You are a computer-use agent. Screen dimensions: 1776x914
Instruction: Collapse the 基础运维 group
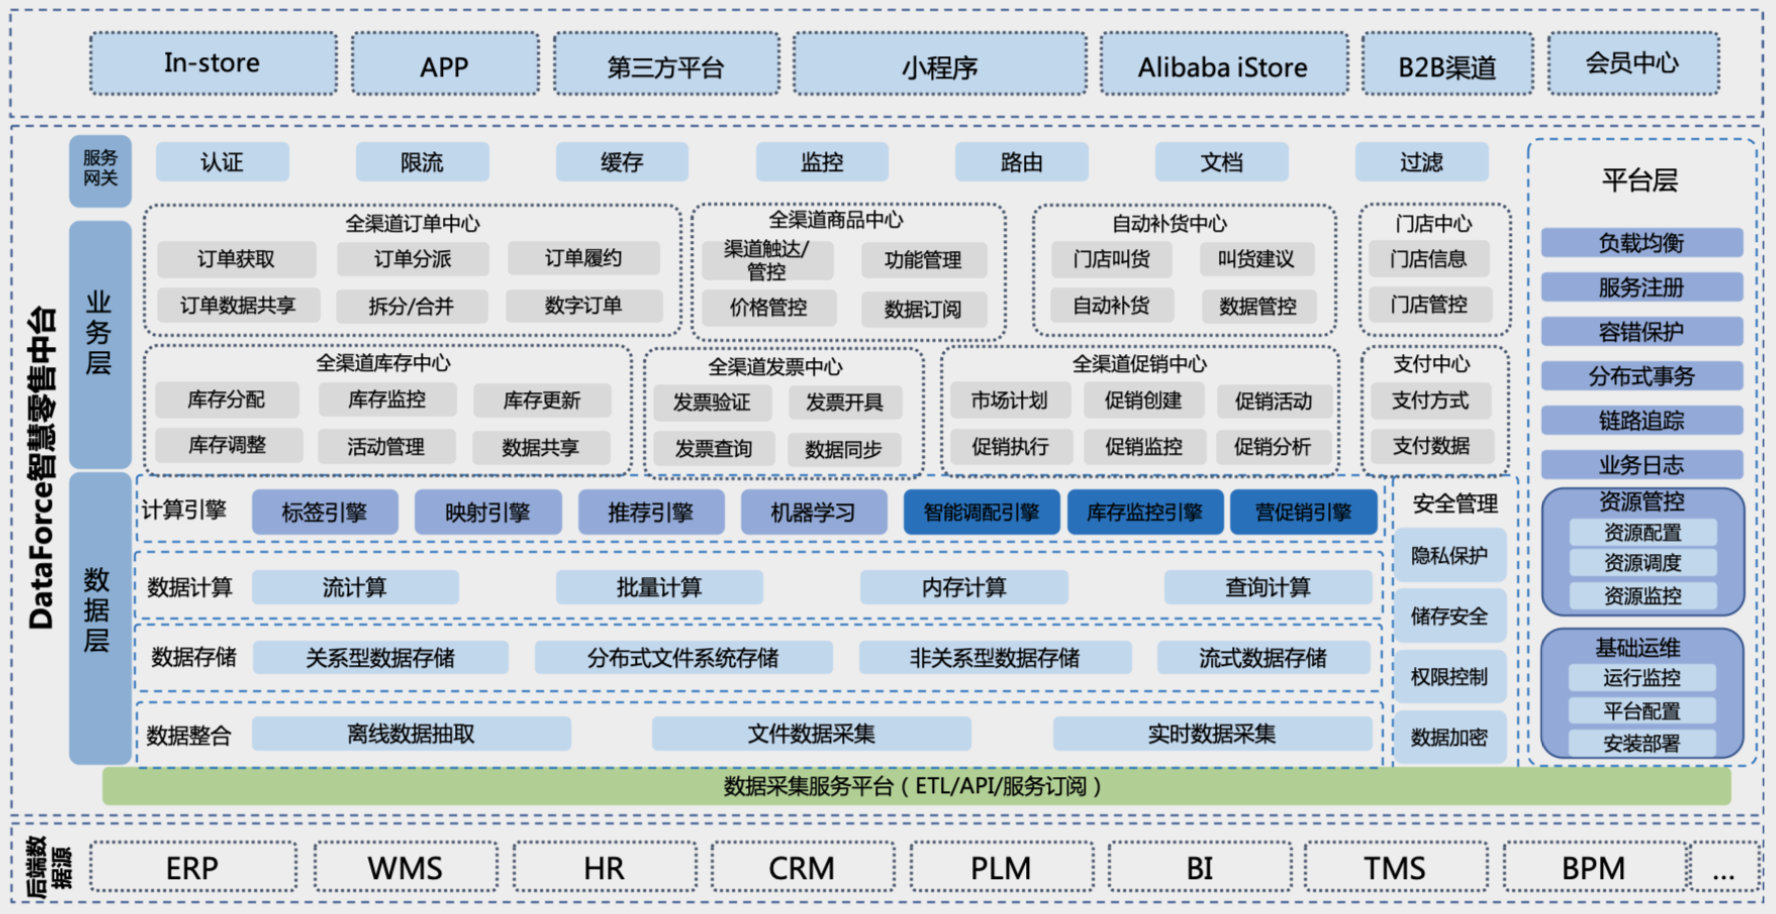click(x=1642, y=647)
